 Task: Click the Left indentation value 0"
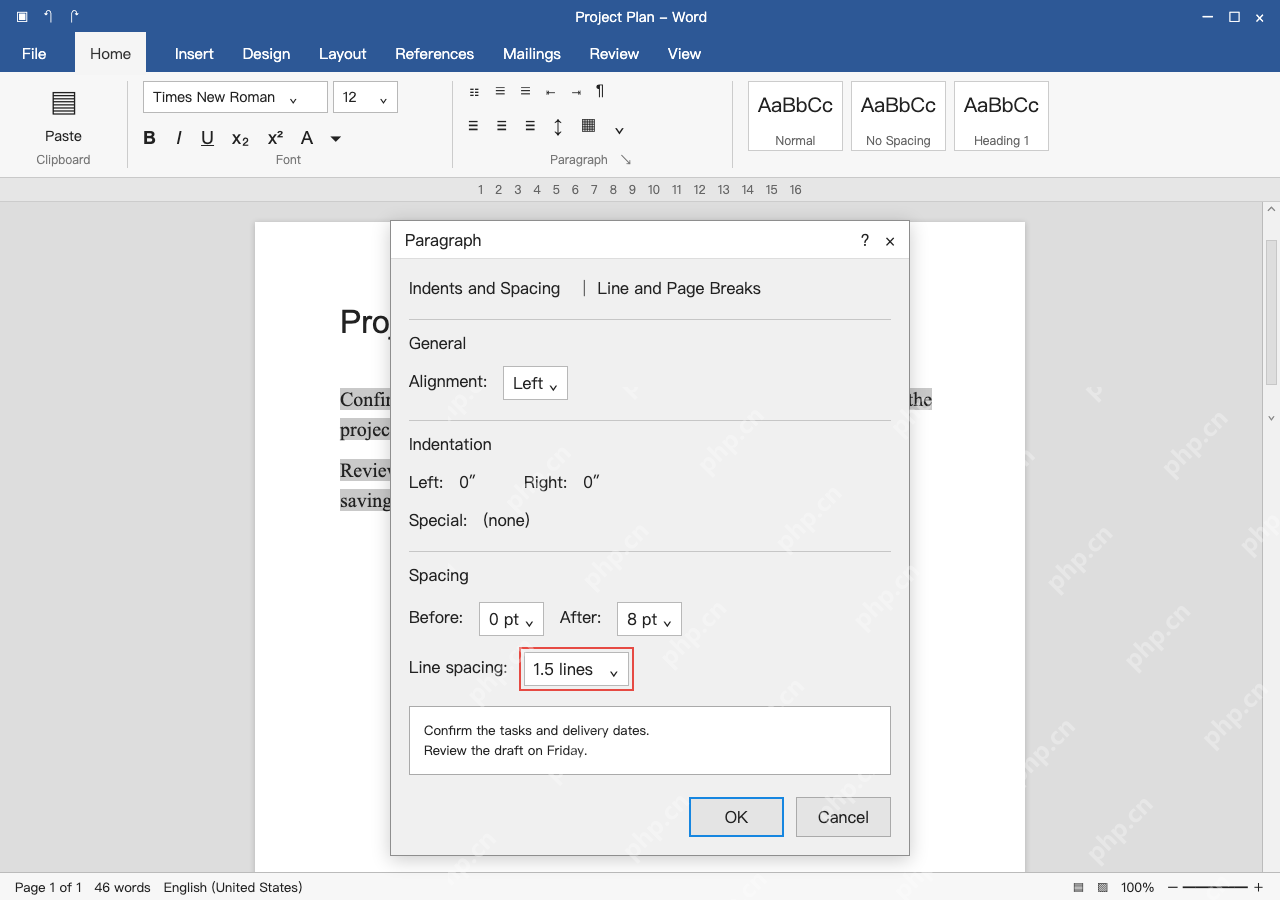(467, 482)
